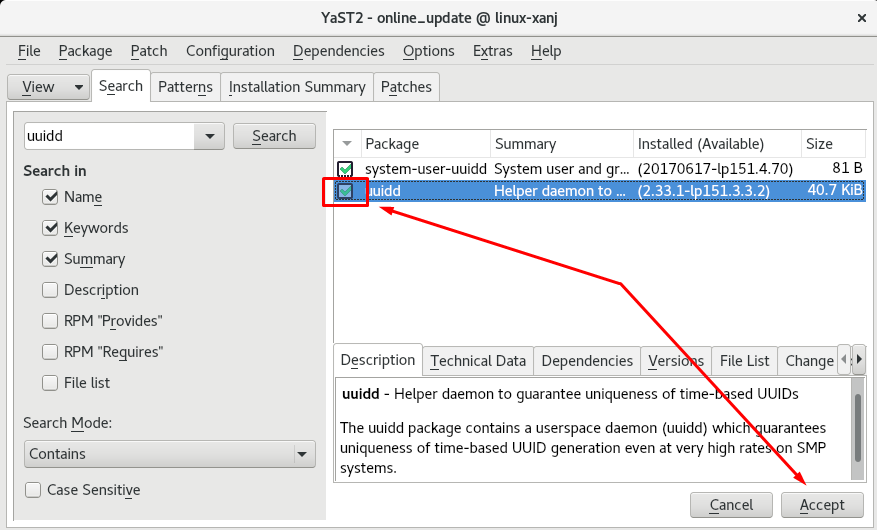Click version 2.33.1-lp151.3.3.2 cell
This screenshot has width=877, height=530.
[x=704, y=191]
